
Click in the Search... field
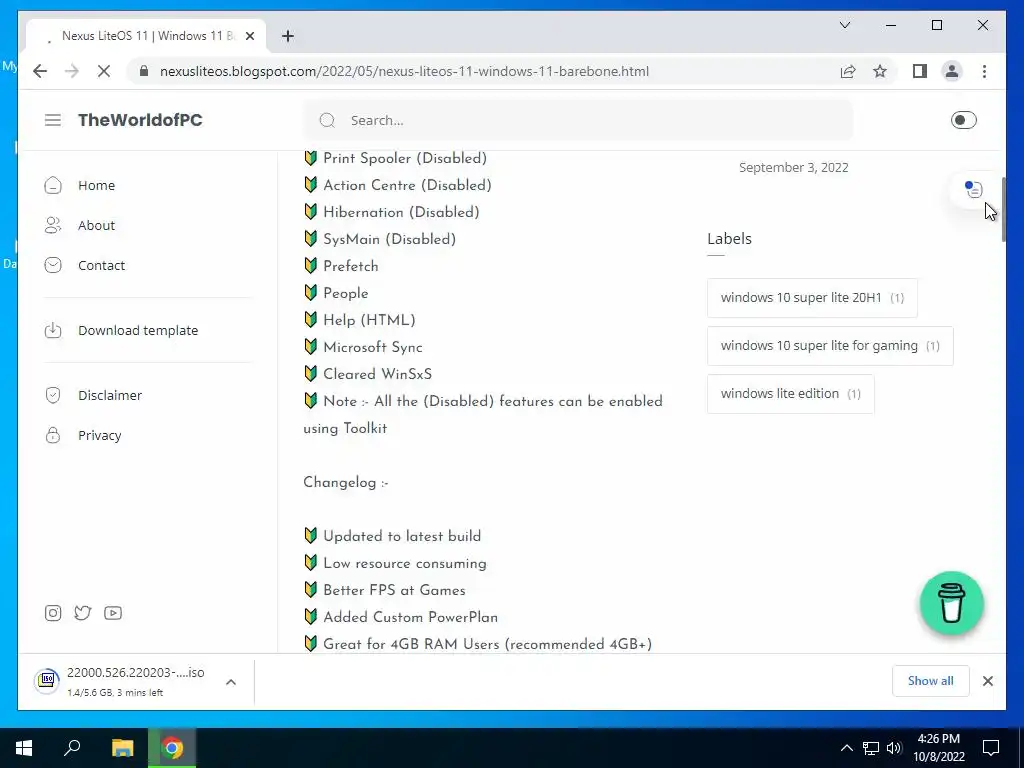[x=578, y=120]
